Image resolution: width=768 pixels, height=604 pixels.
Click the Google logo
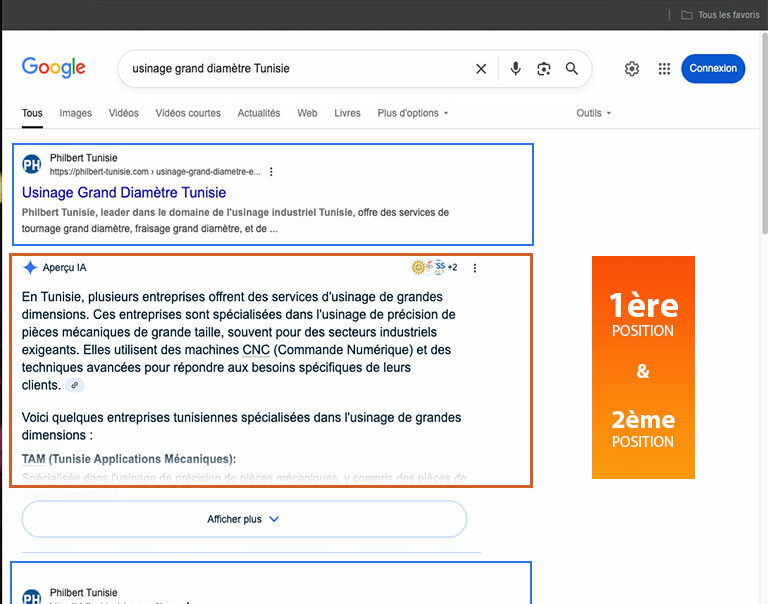coord(54,68)
